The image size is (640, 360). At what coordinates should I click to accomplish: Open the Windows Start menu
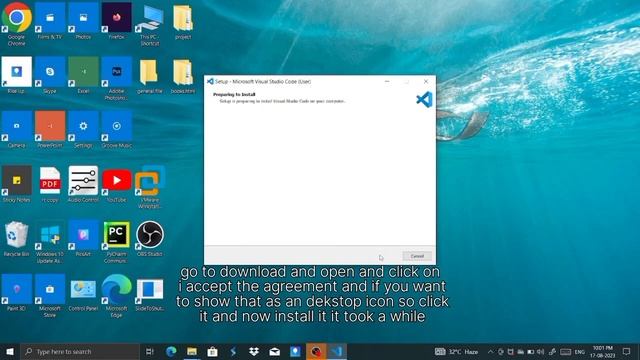pyautogui.click(x=10, y=351)
